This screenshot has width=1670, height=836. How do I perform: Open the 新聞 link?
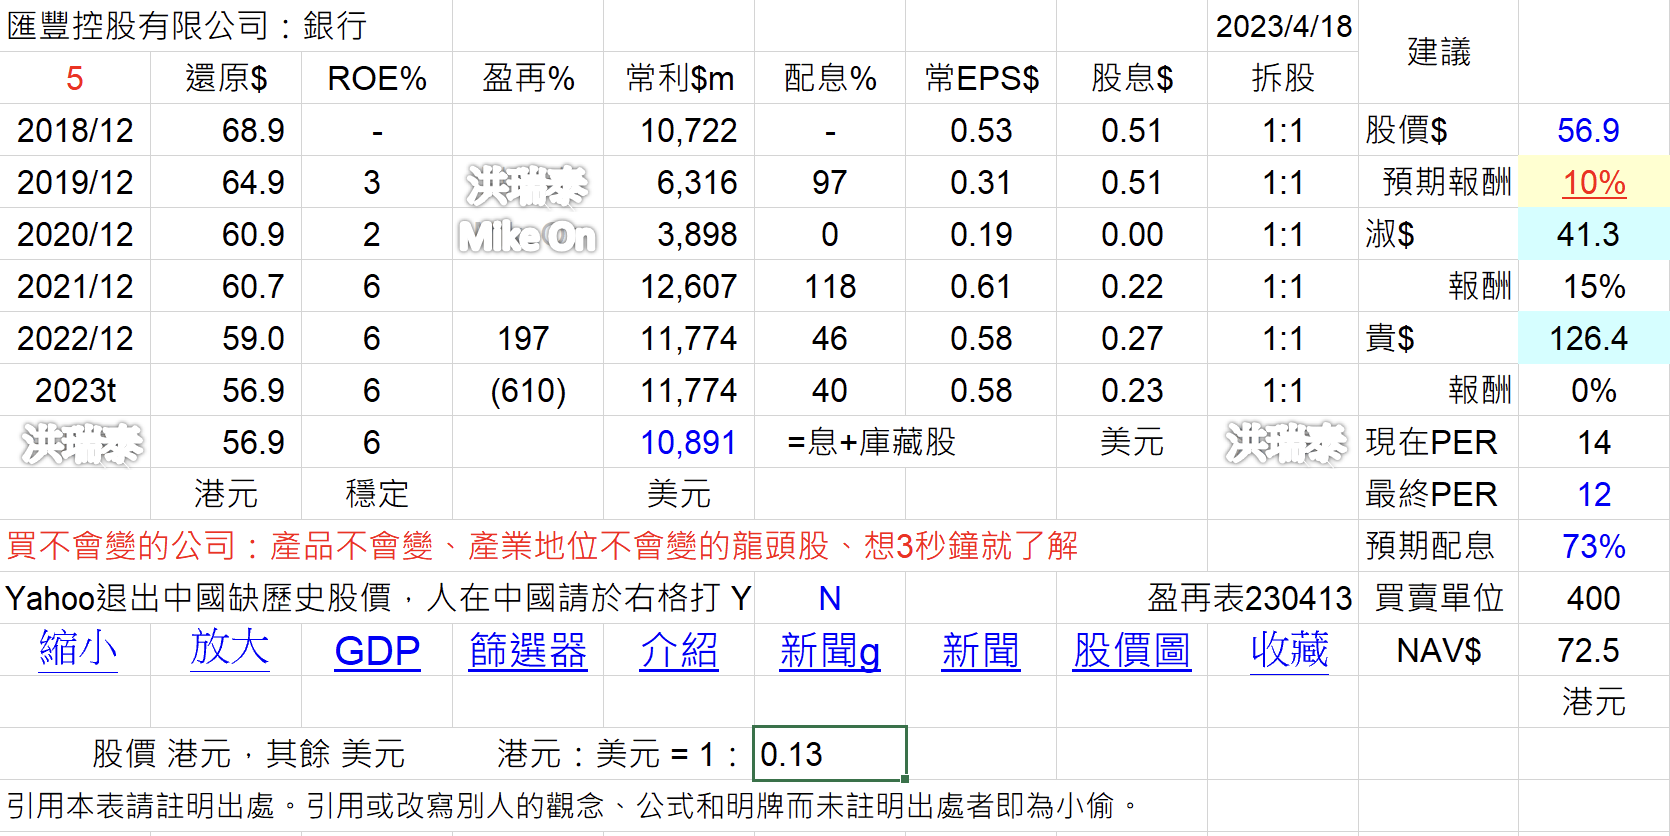(981, 651)
